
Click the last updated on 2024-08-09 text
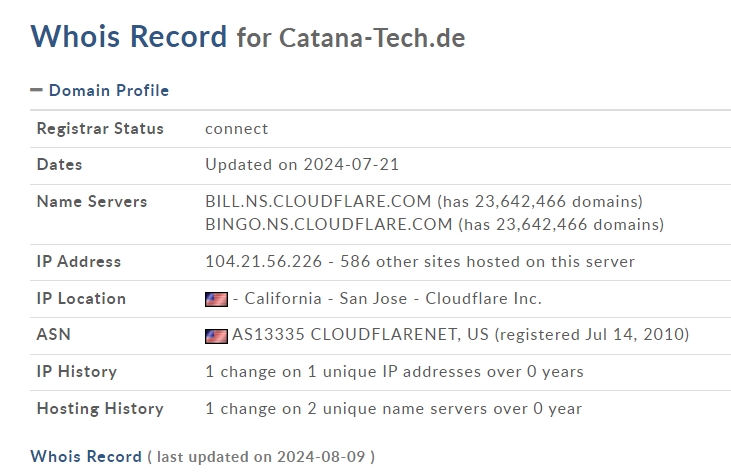coord(261,457)
